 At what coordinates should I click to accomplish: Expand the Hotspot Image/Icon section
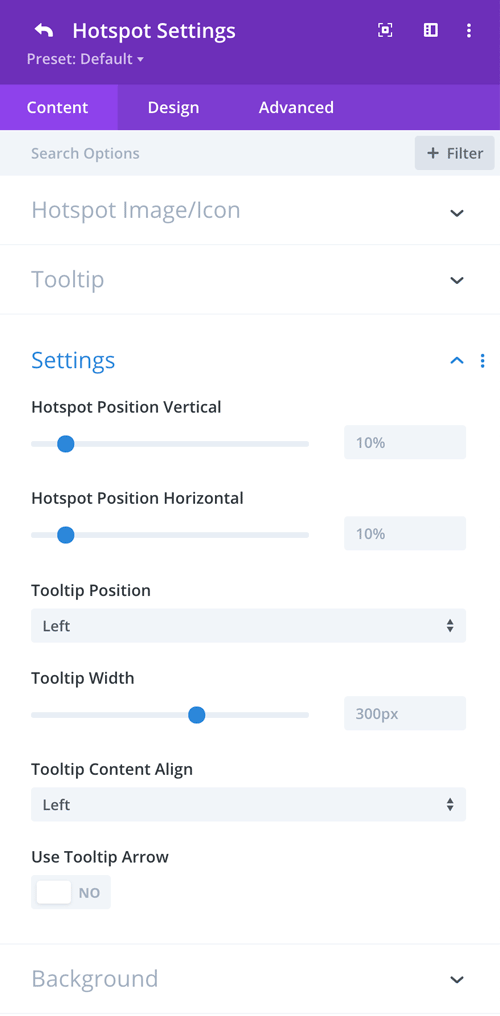(250, 210)
